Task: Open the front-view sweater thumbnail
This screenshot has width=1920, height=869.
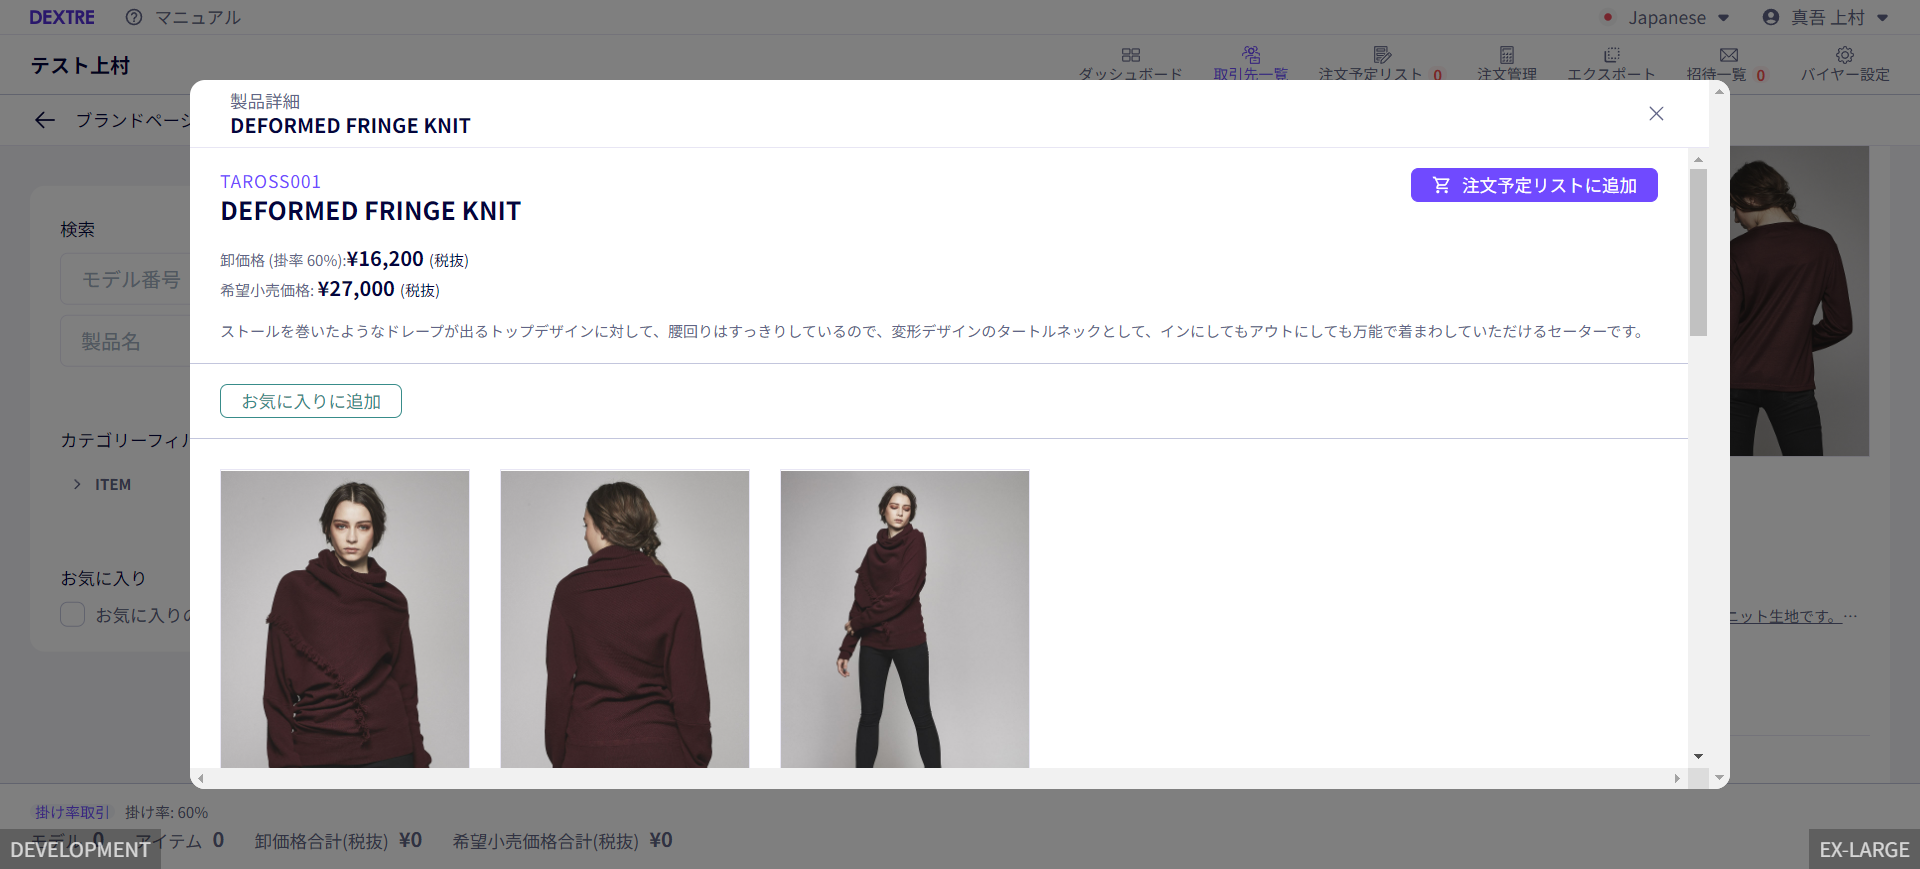Action: (345, 619)
